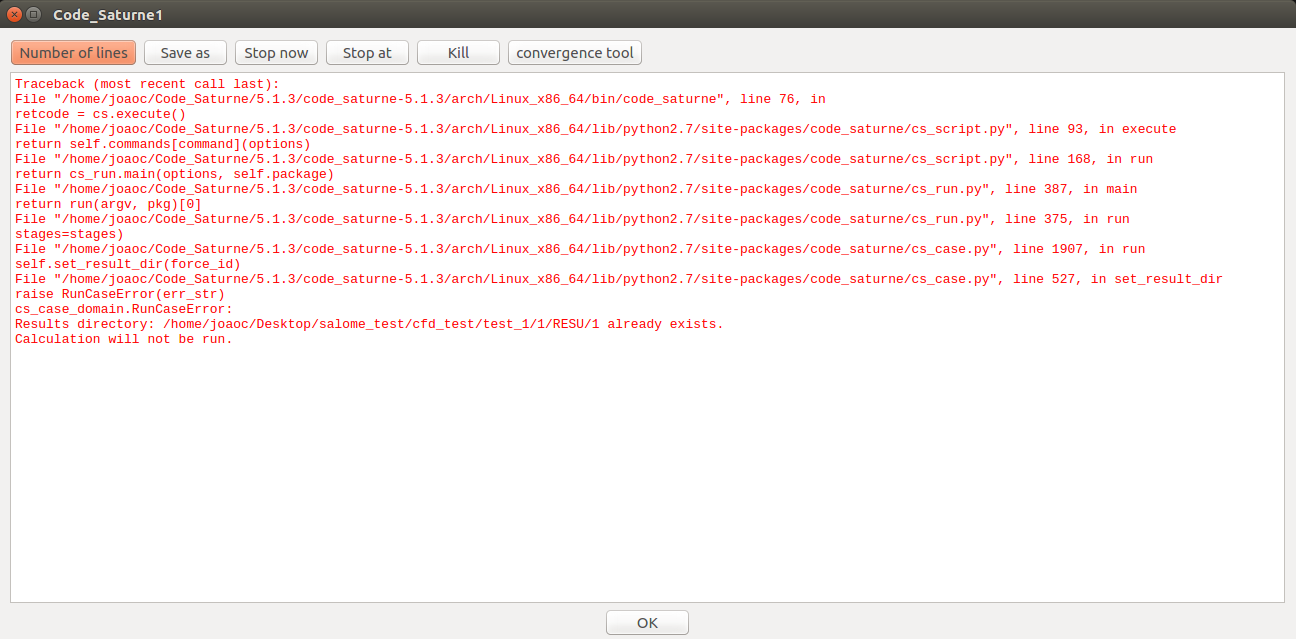Confirm the dialog with OK
This screenshot has height=639, width=1296.
[647, 622]
